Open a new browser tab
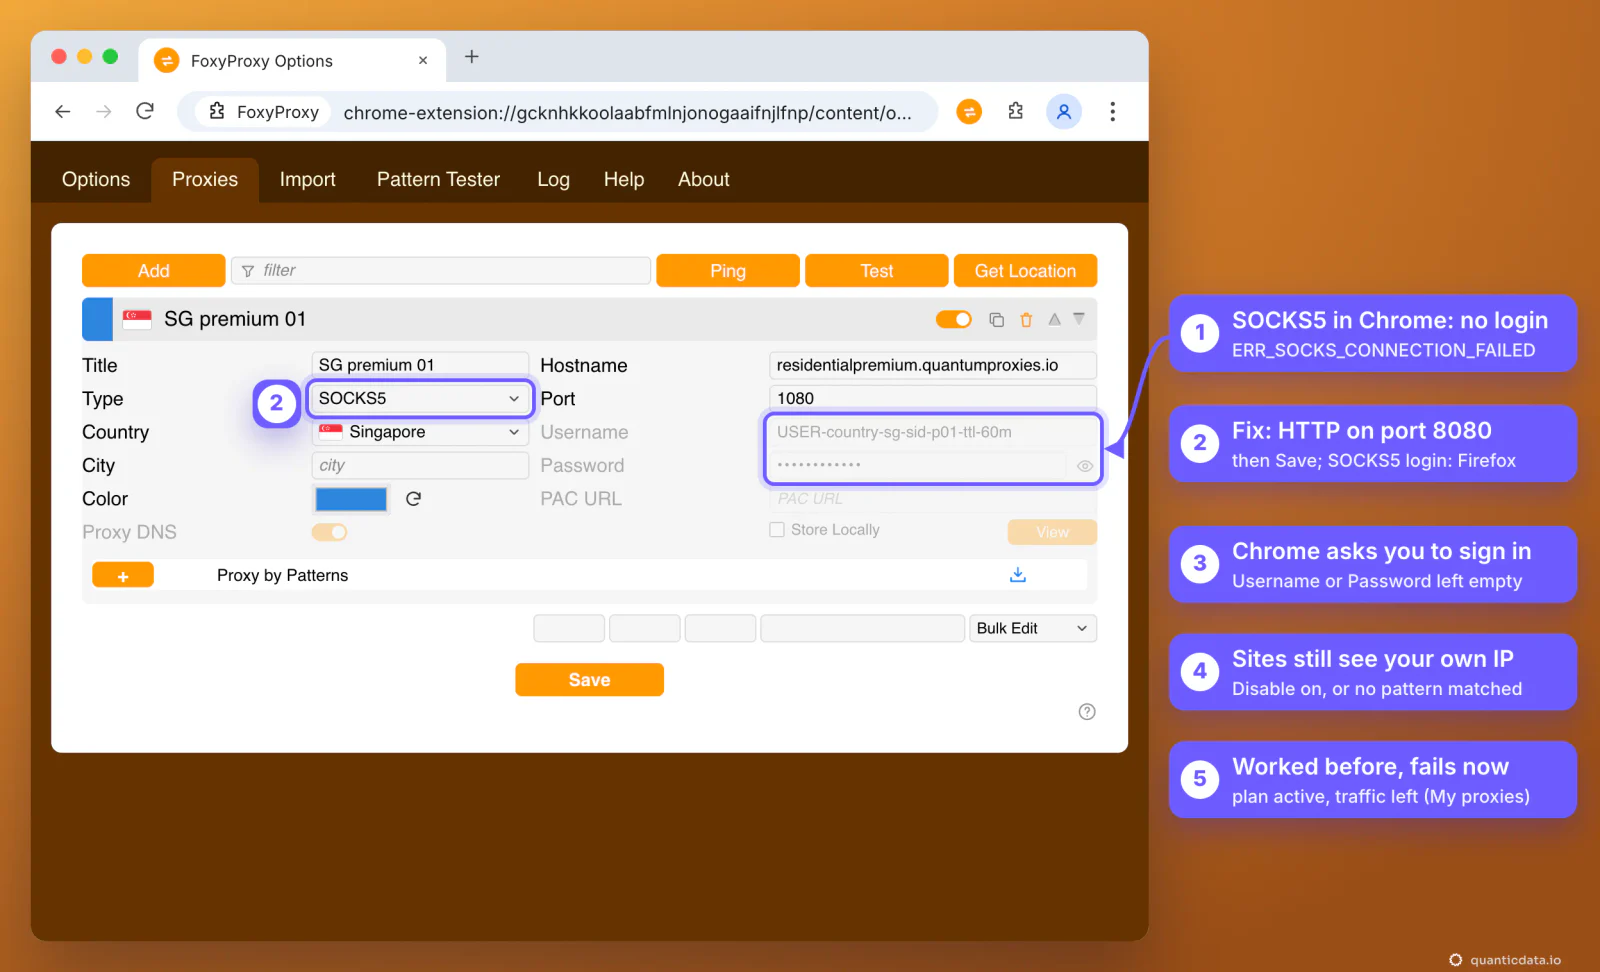Image resolution: width=1600 pixels, height=972 pixels. (471, 57)
